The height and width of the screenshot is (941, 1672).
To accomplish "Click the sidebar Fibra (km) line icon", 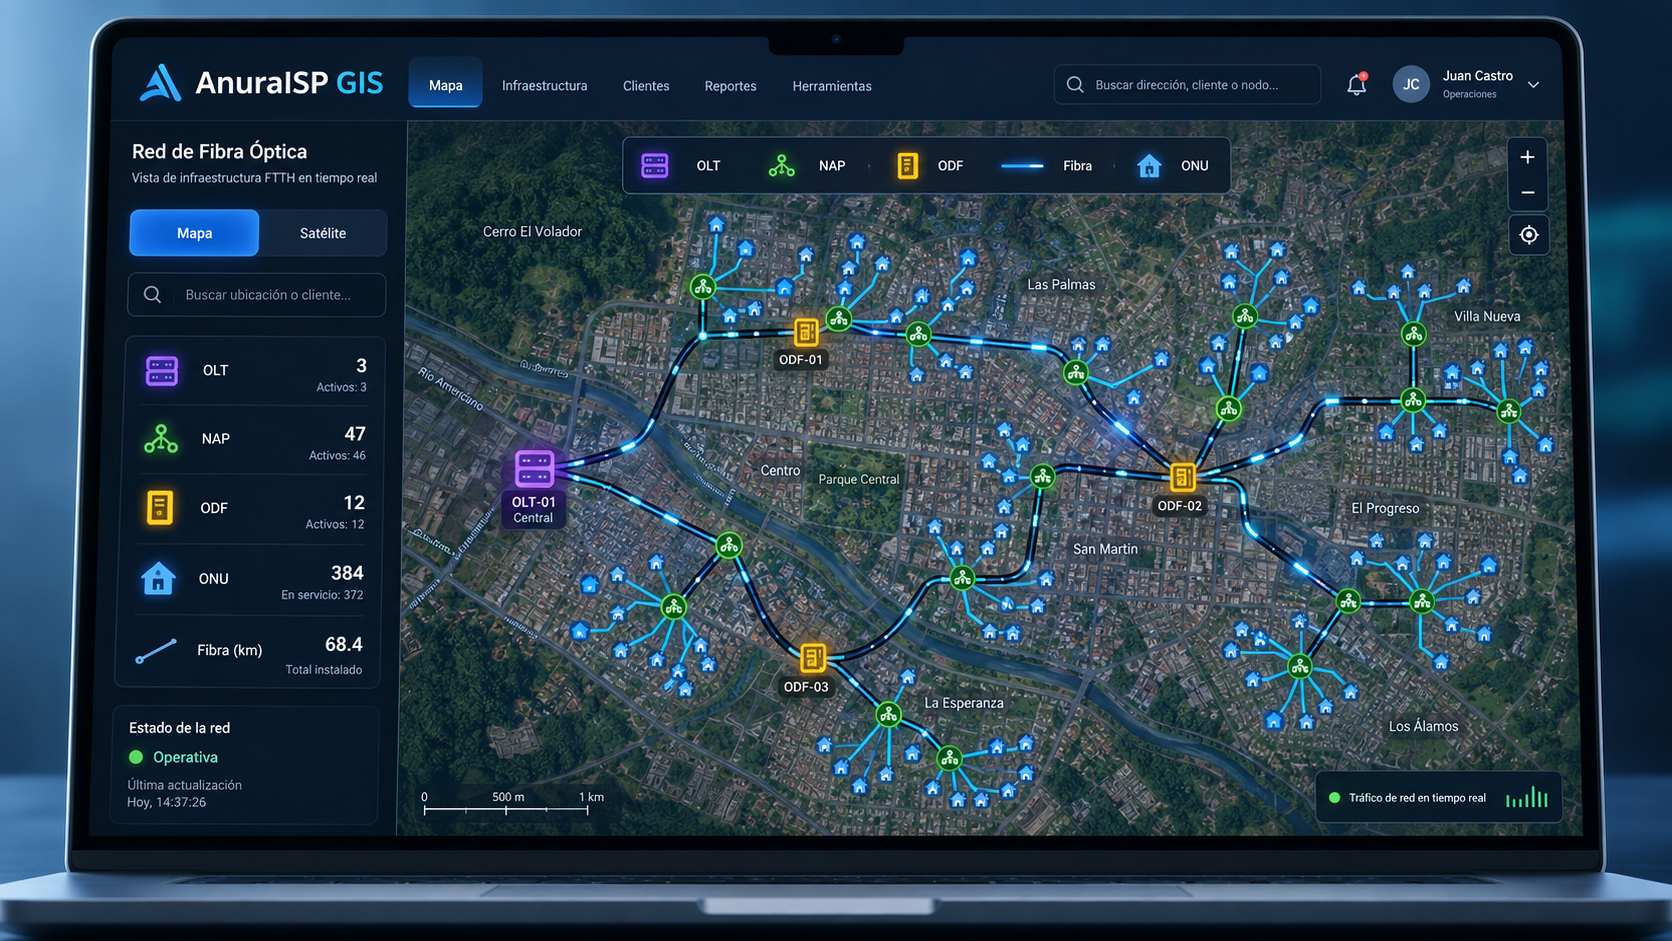I will point(156,651).
